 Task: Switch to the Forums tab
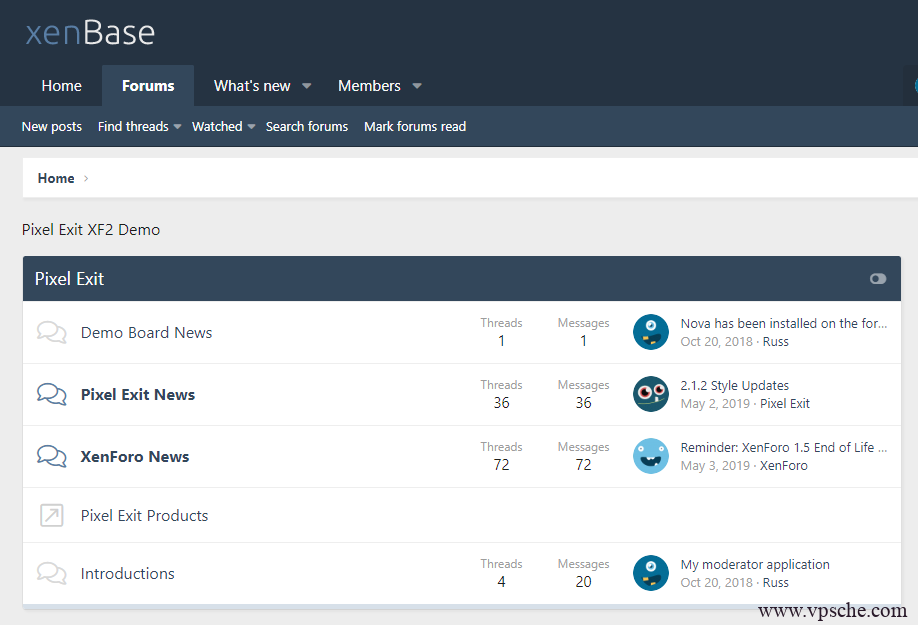coord(147,85)
